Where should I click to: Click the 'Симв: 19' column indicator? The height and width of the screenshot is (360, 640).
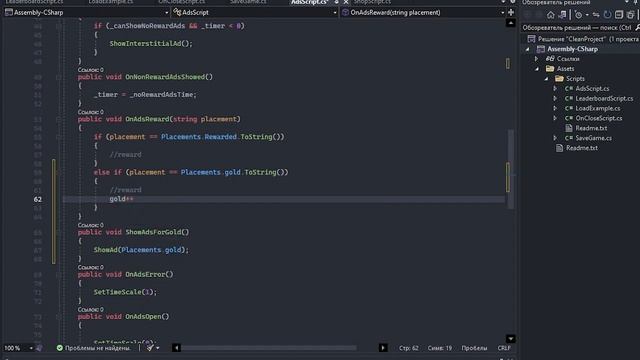coord(440,348)
